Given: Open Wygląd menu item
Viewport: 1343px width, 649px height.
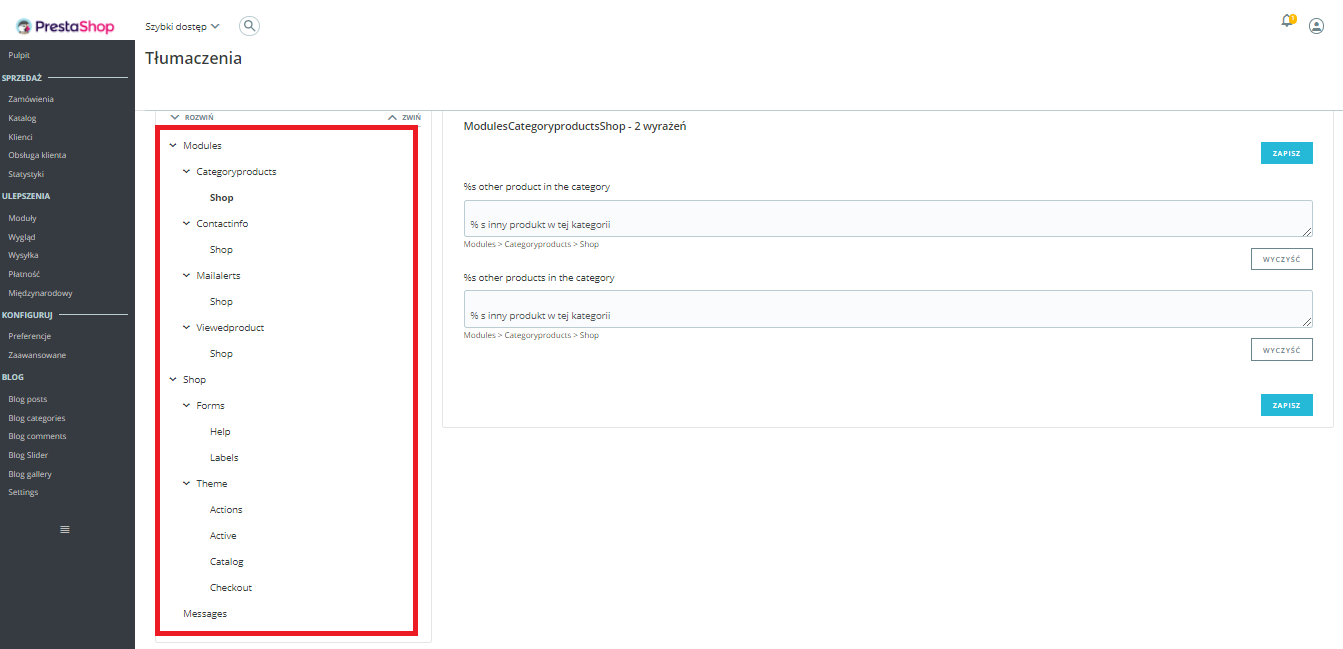Looking at the screenshot, I should 22,237.
